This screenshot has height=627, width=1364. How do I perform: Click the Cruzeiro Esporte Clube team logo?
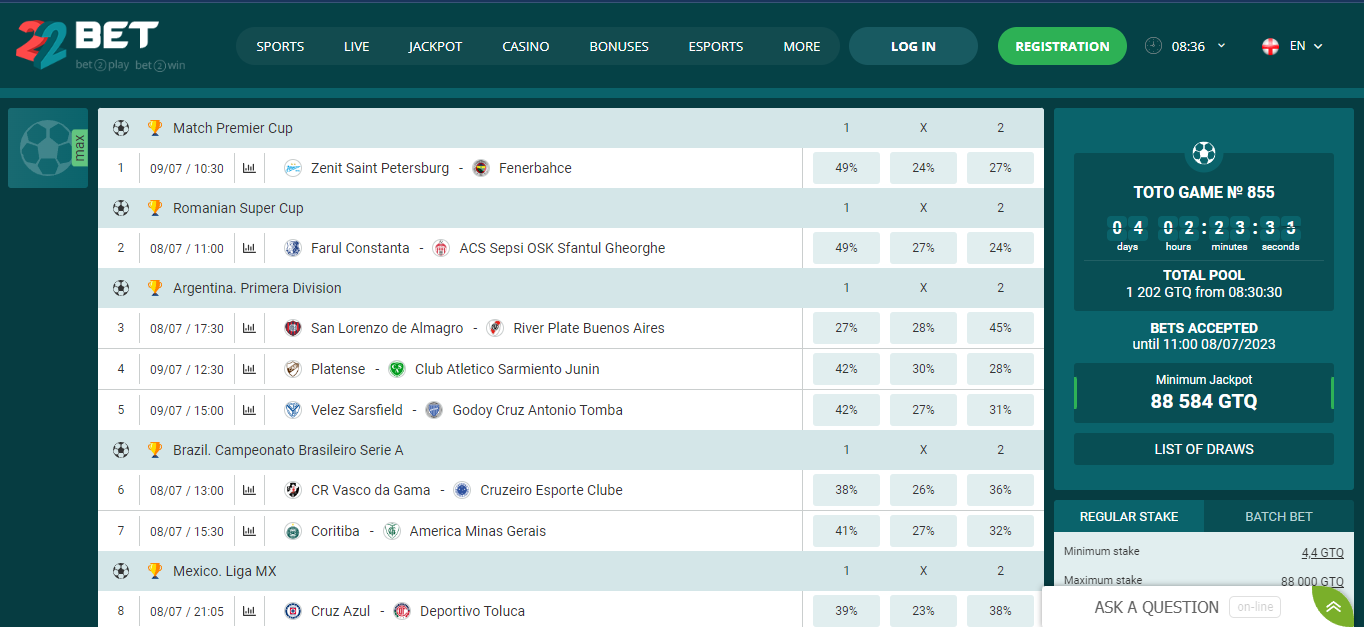pyautogui.click(x=462, y=490)
